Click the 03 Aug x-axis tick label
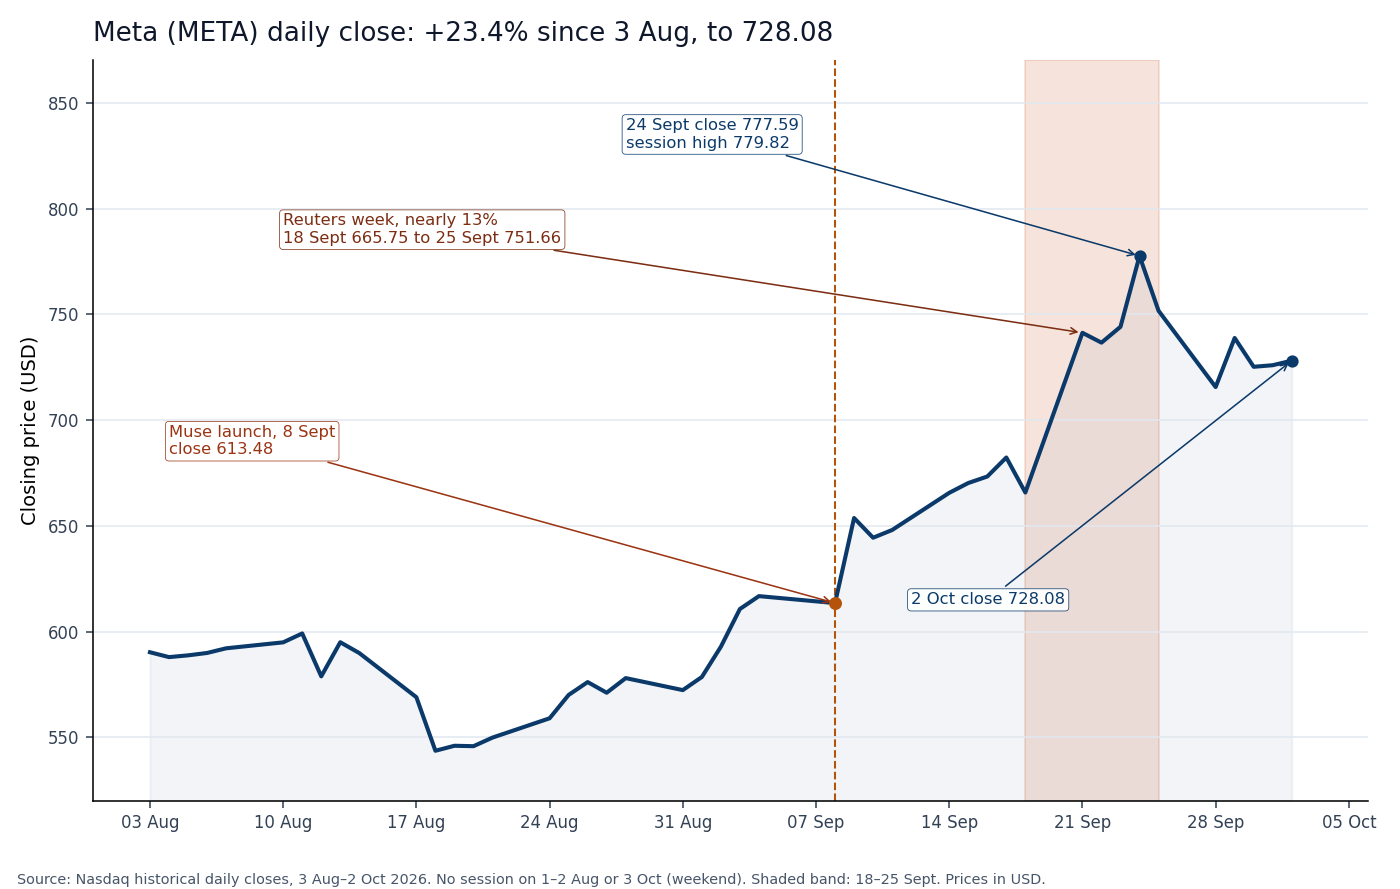 pyautogui.click(x=150, y=823)
